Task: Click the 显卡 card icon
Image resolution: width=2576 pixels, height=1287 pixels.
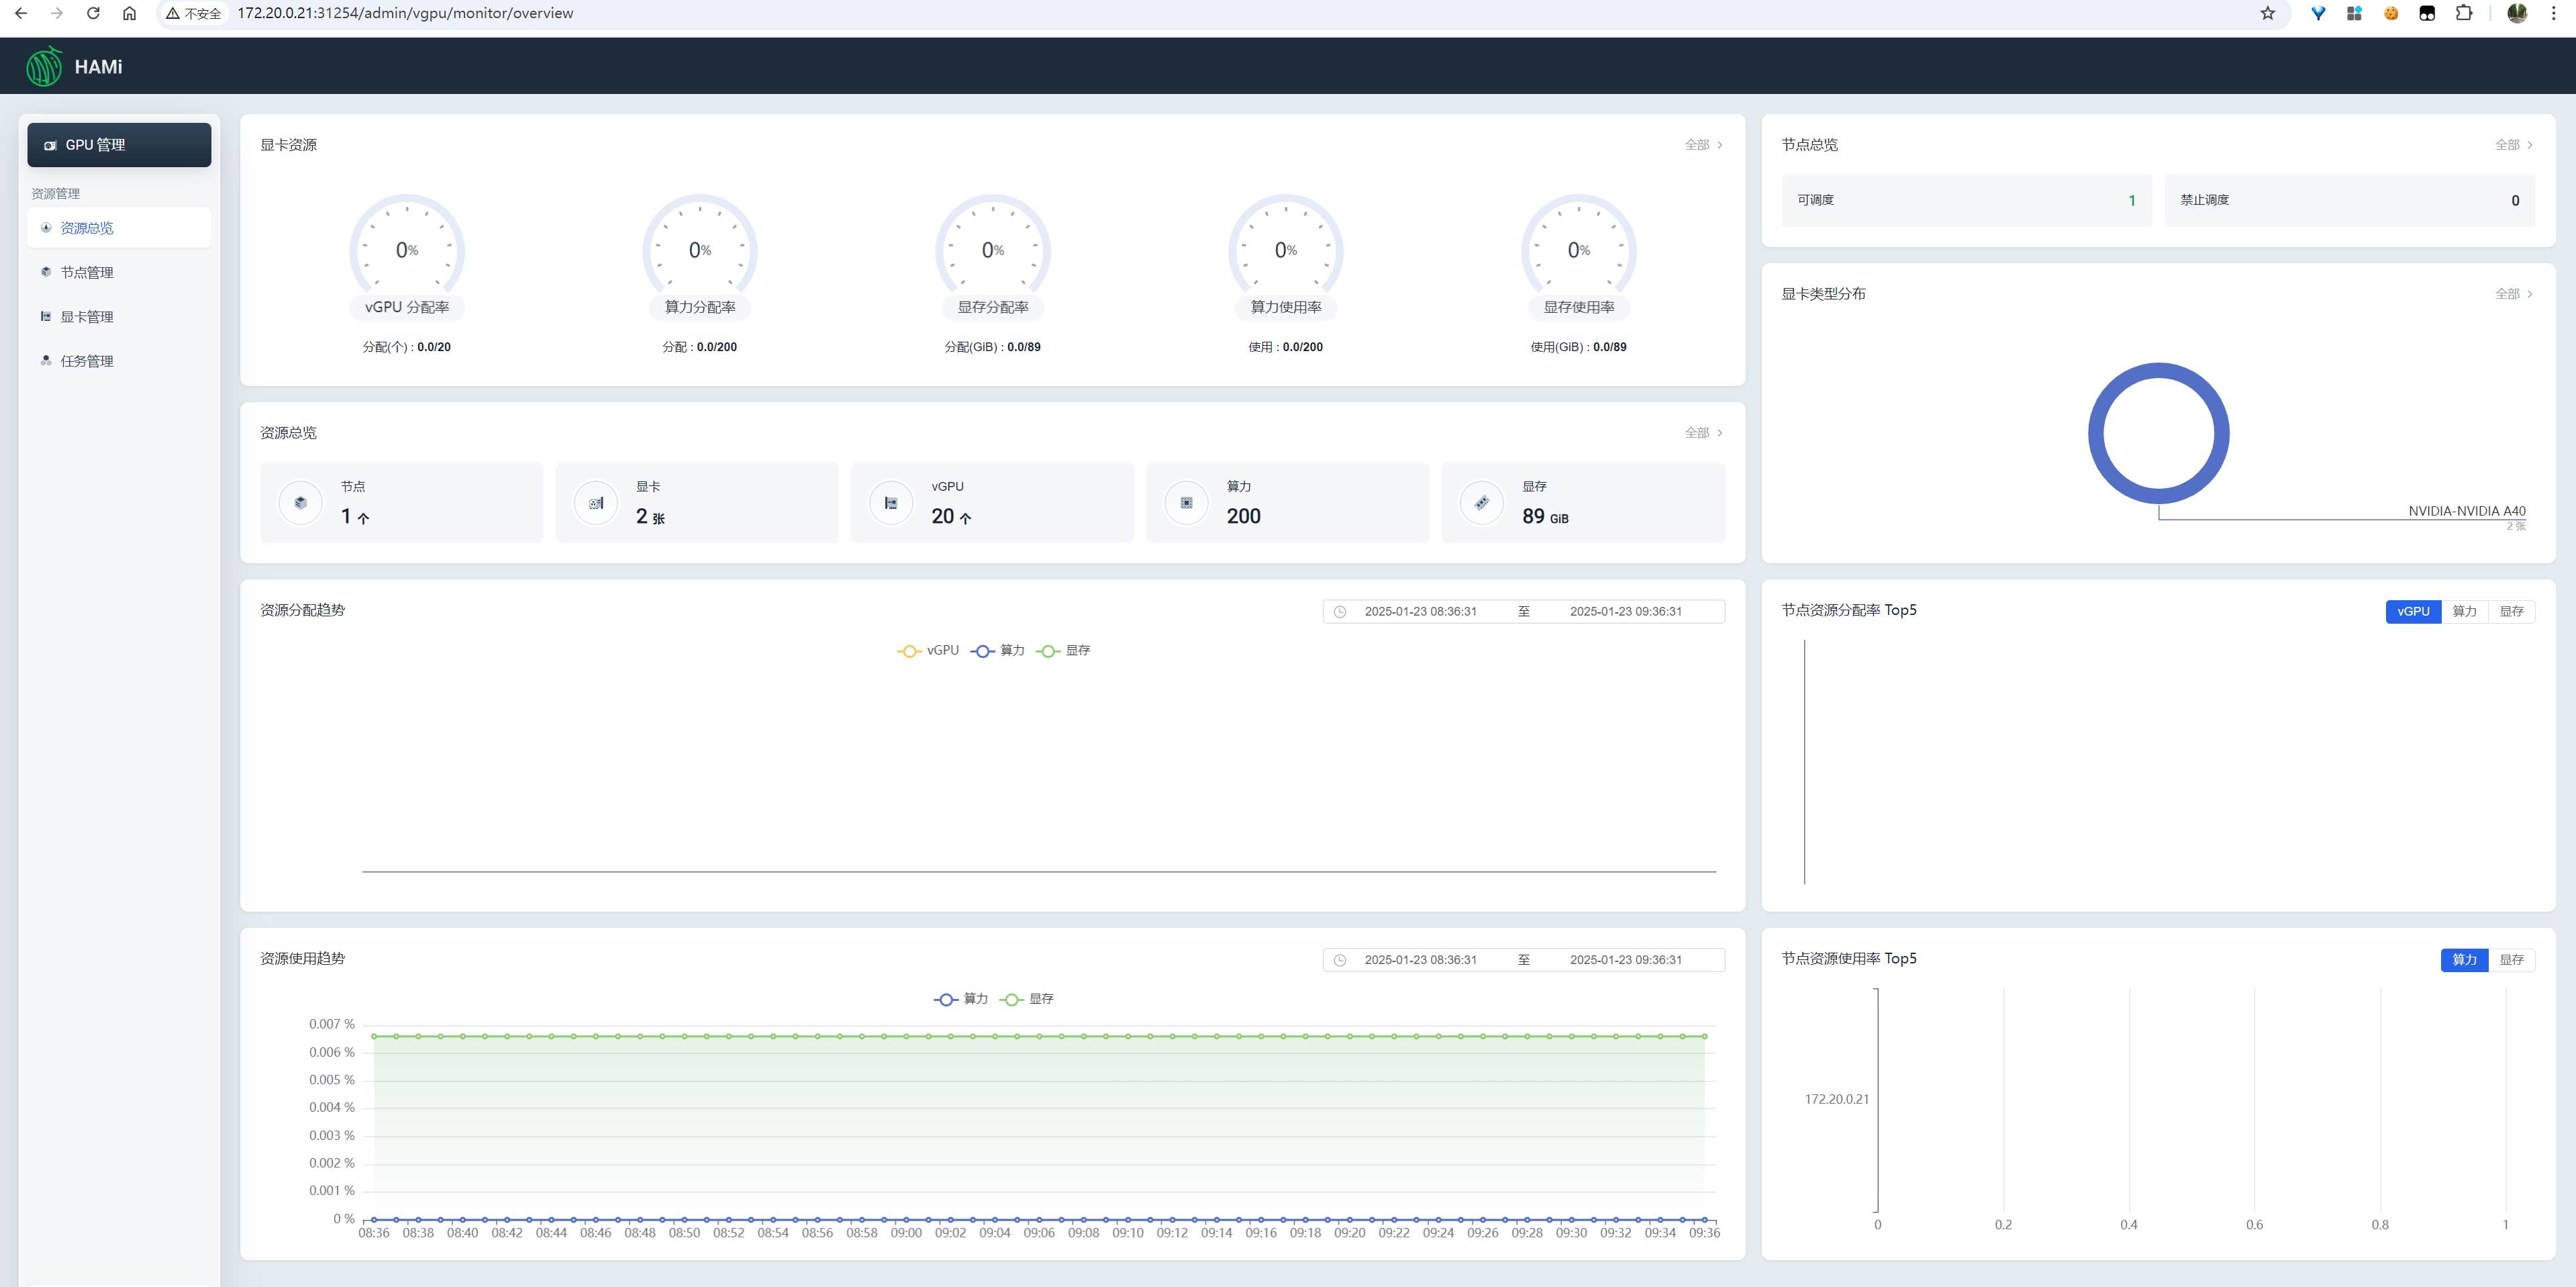Action: pyautogui.click(x=596, y=503)
